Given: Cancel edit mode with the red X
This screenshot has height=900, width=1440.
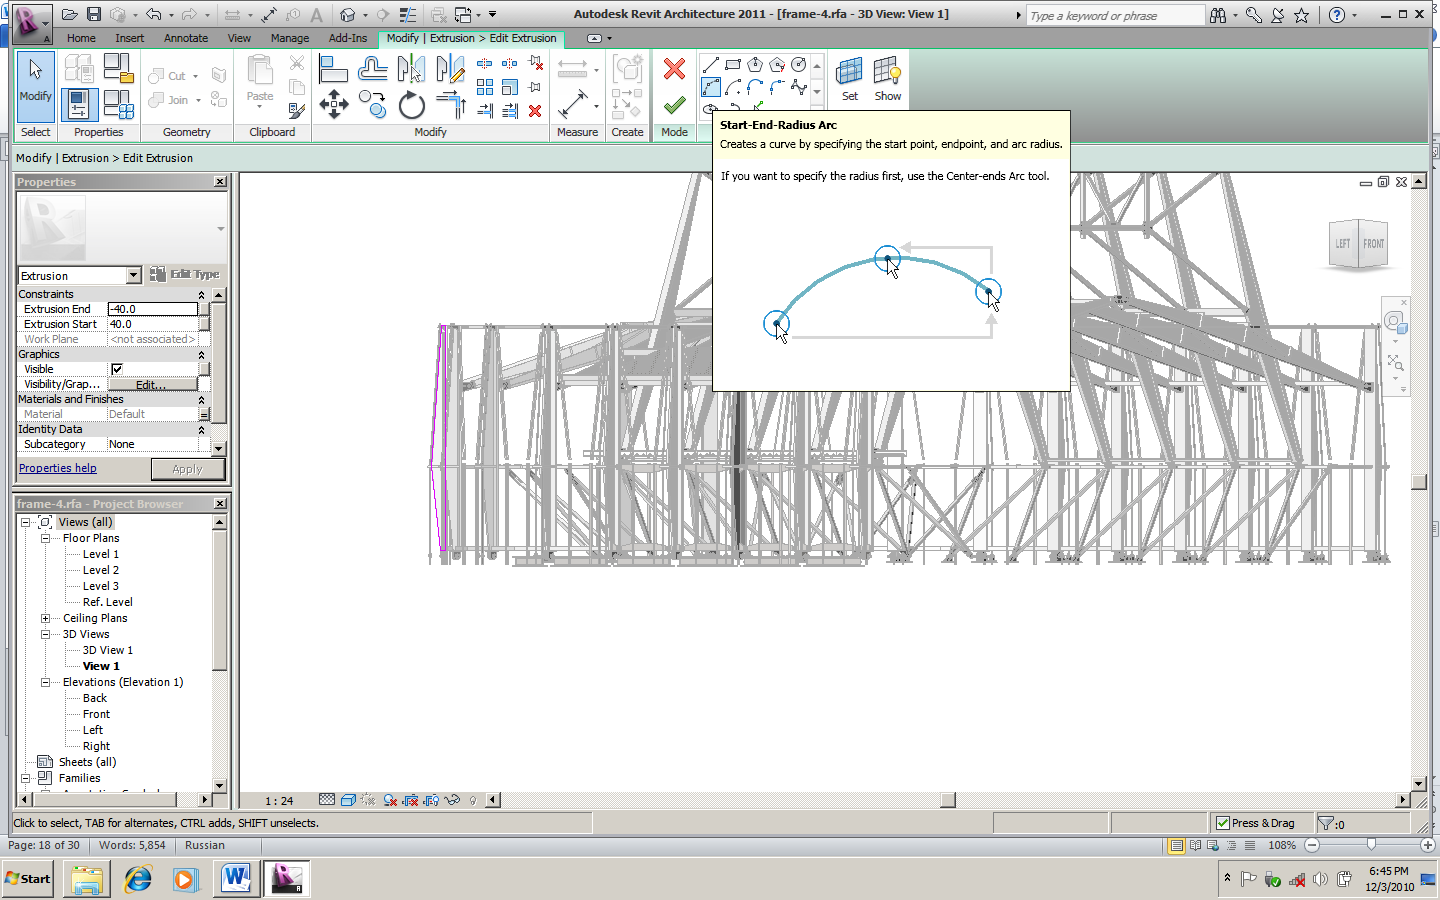Looking at the screenshot, I should pos(674,69).
